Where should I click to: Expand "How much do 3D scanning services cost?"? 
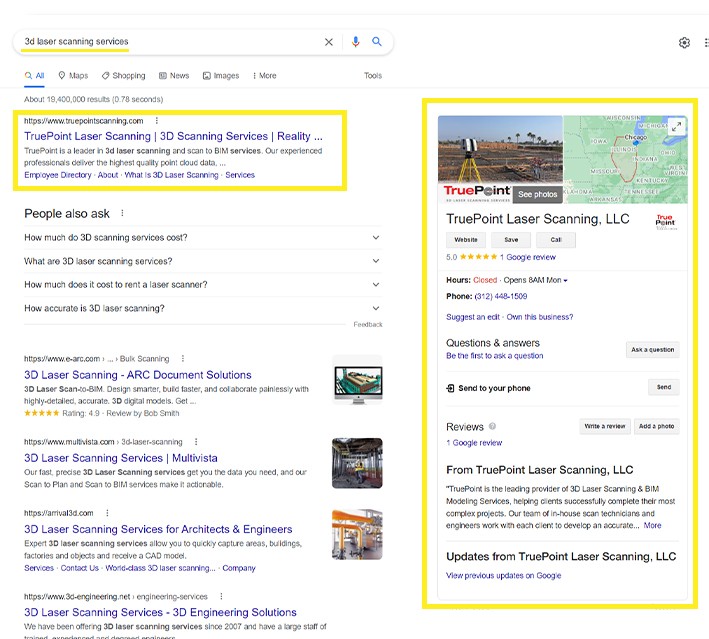[376, 238]
